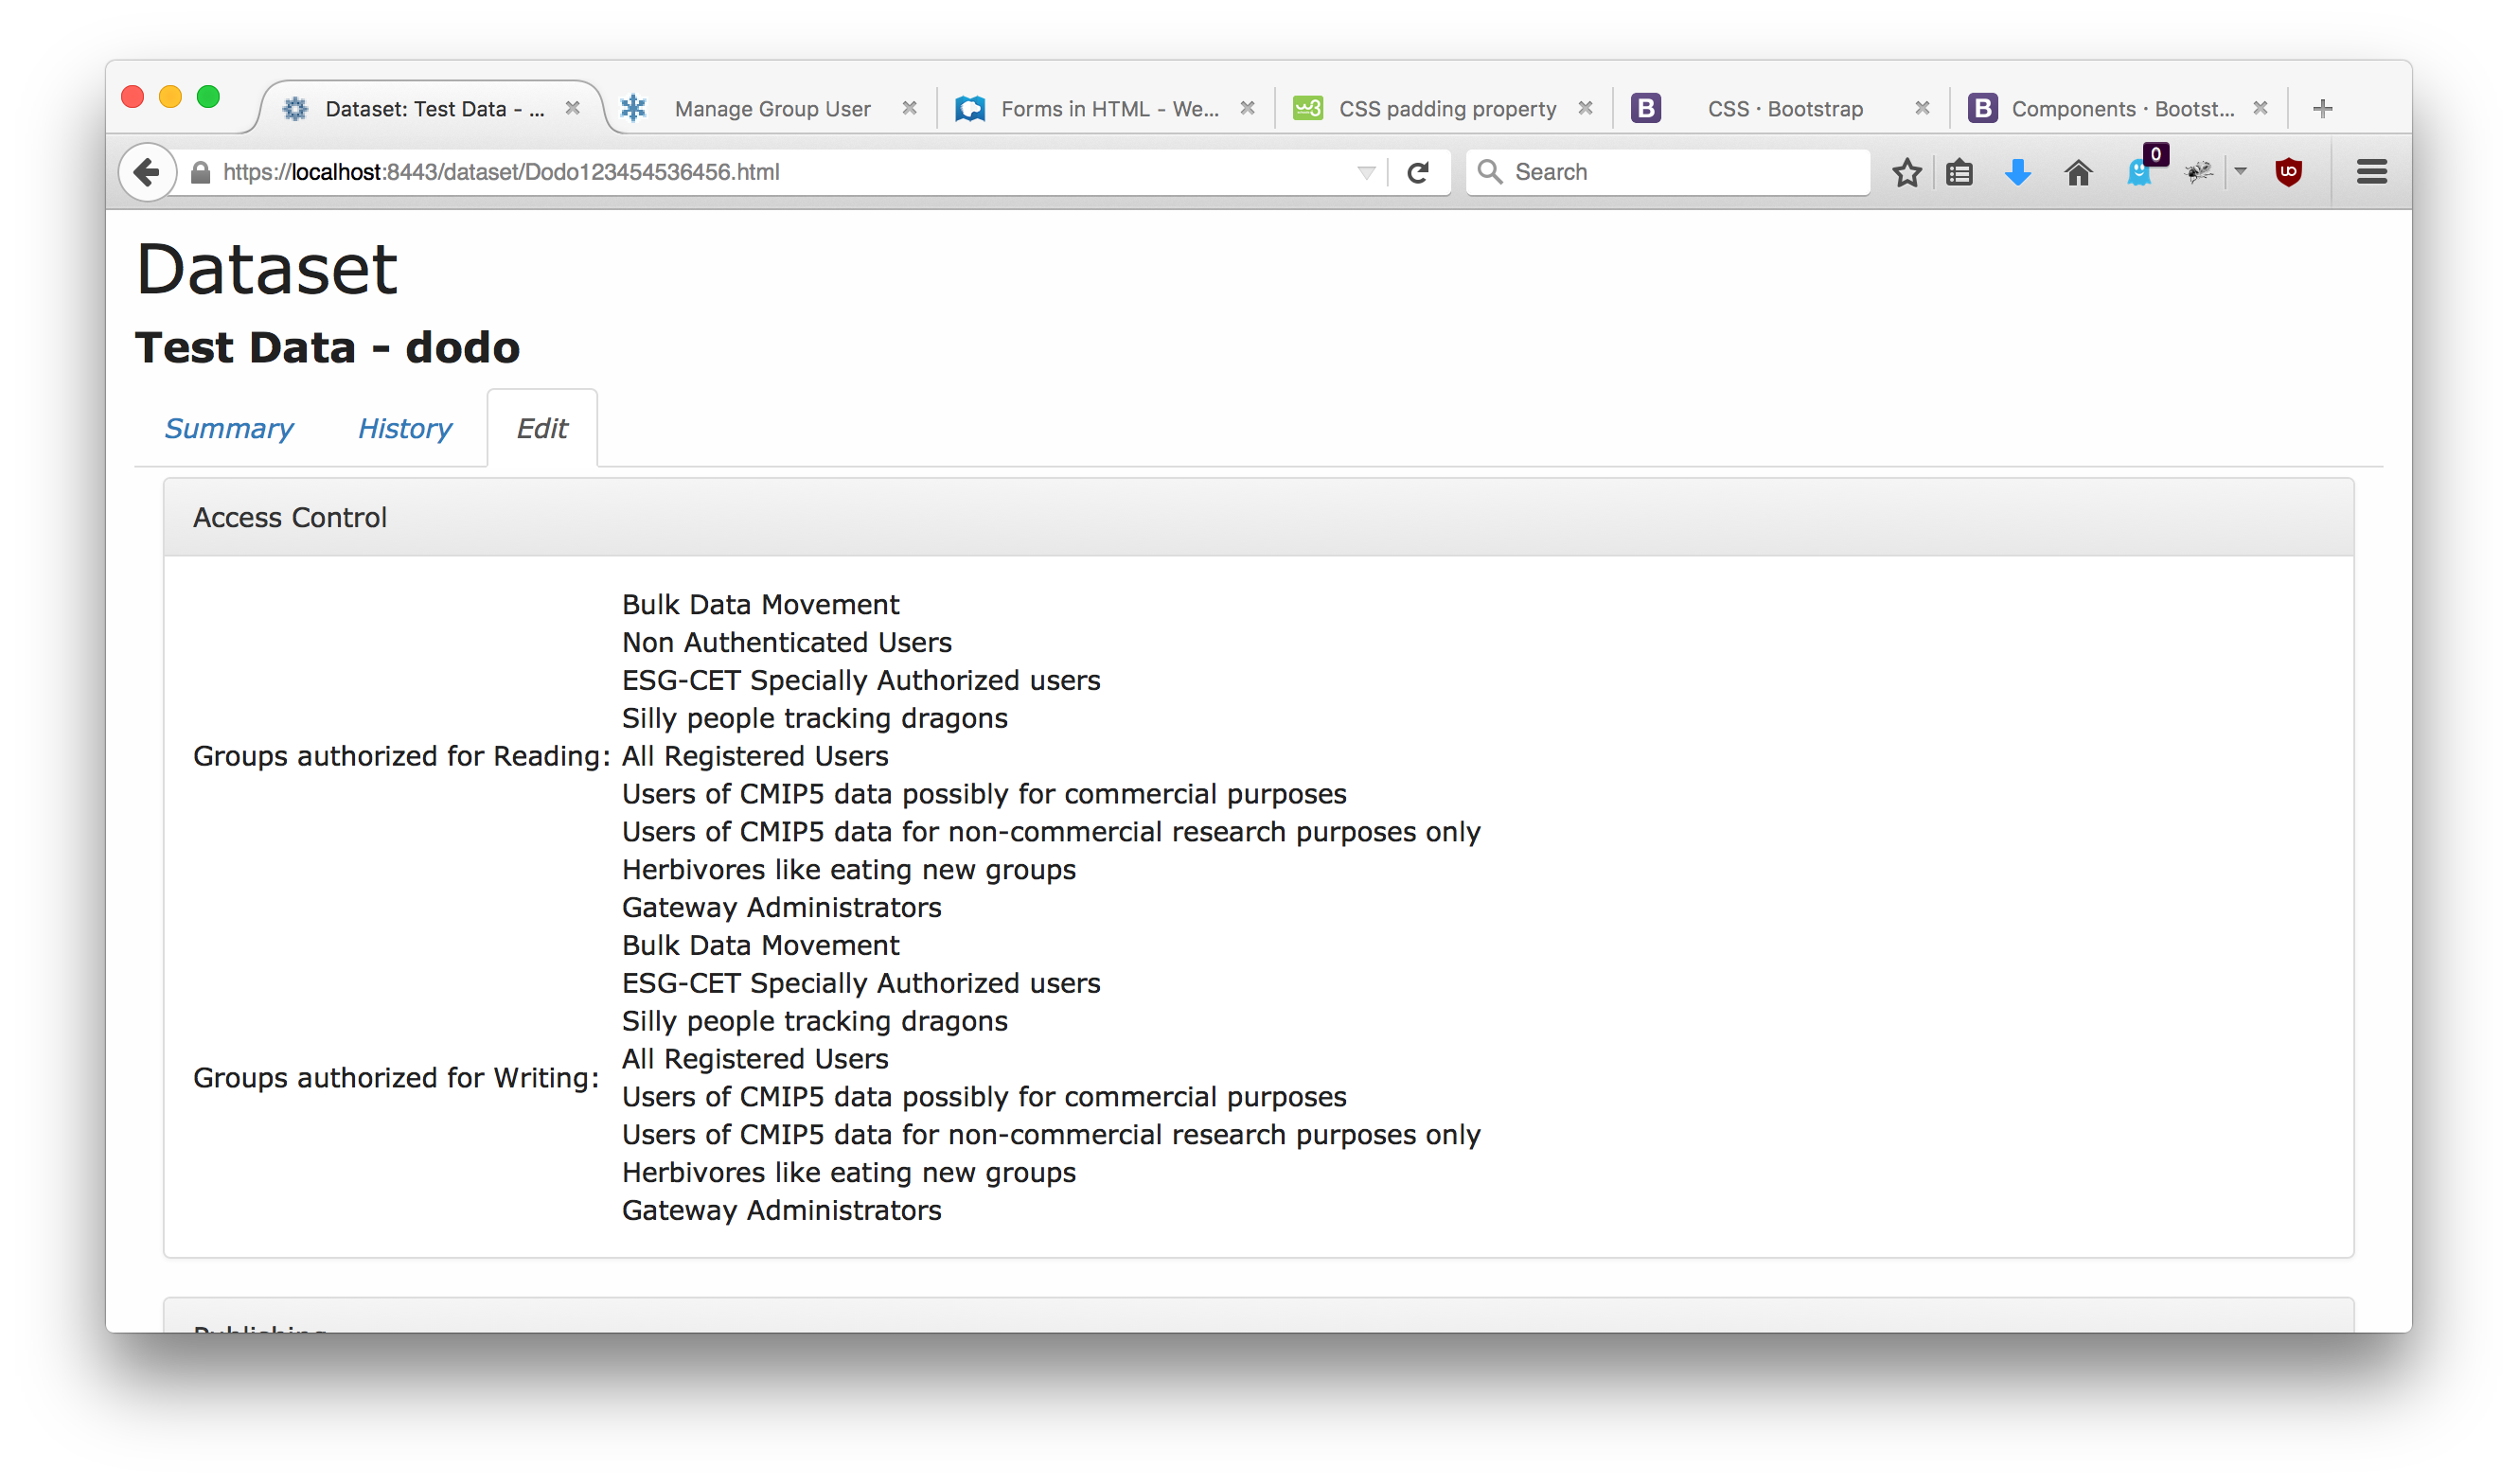Screen dimensions: 2518x1484
Task: Open the bookmarks list icon
Action: pos(1959,172)
